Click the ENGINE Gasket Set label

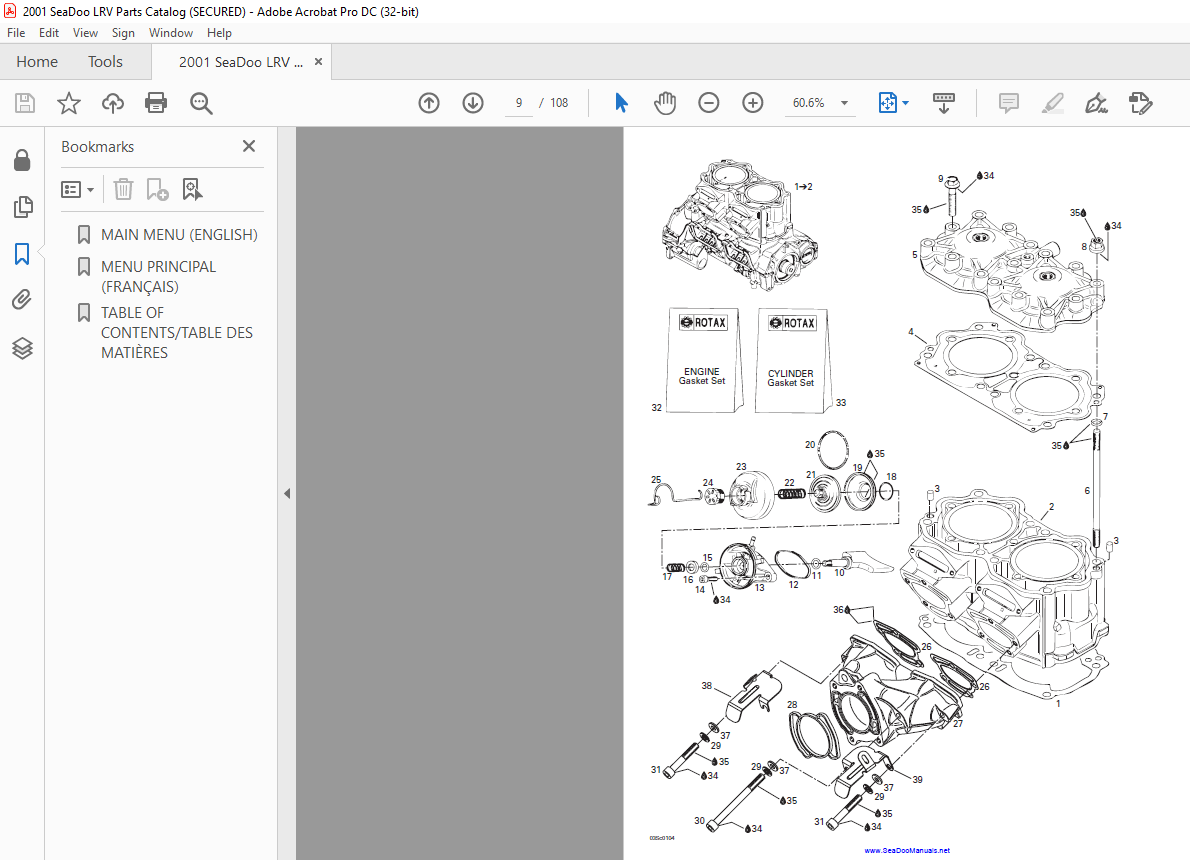tap(702, 376)
